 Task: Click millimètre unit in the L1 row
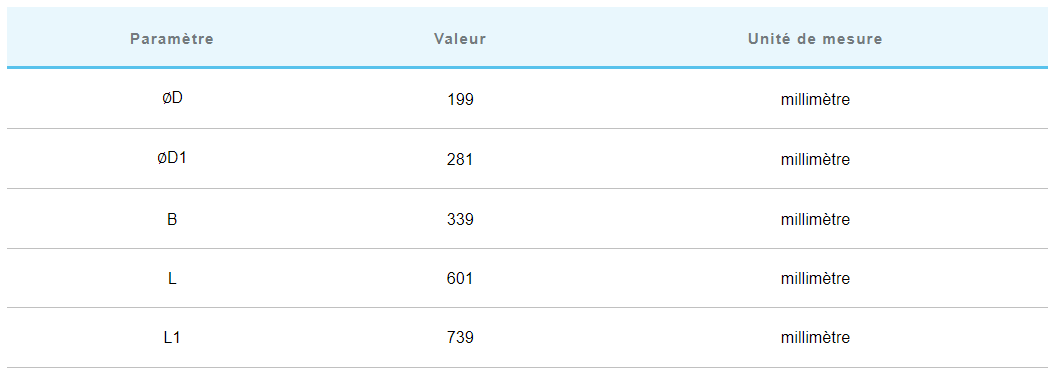tap(815, 337)
